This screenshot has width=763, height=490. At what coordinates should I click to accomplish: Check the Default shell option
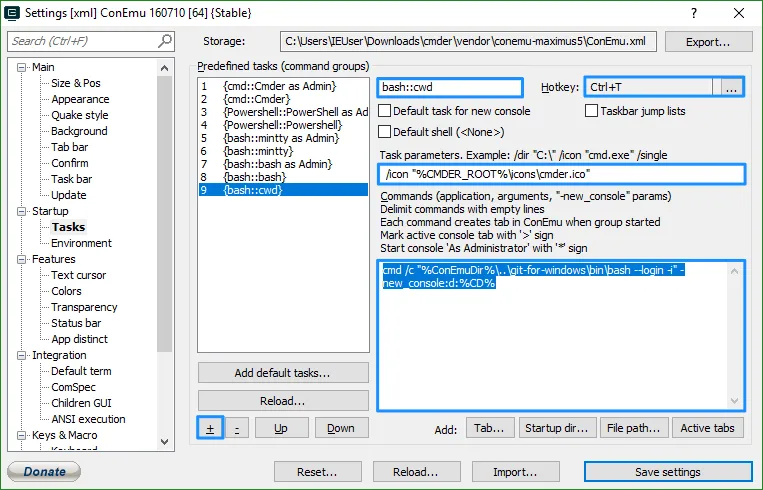(385, 132)
